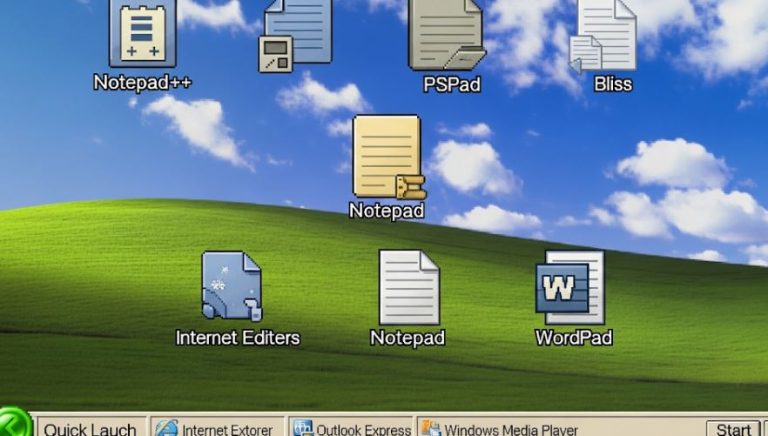
Task: Click the Start button in the taskbar
Action: click(x=733, y=428)
